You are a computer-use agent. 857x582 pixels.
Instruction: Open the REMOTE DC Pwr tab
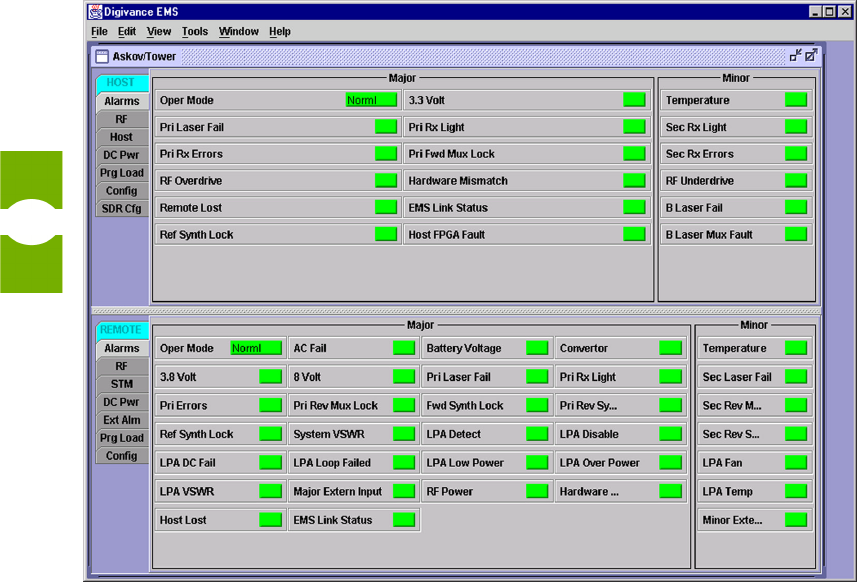pos(122,402)
